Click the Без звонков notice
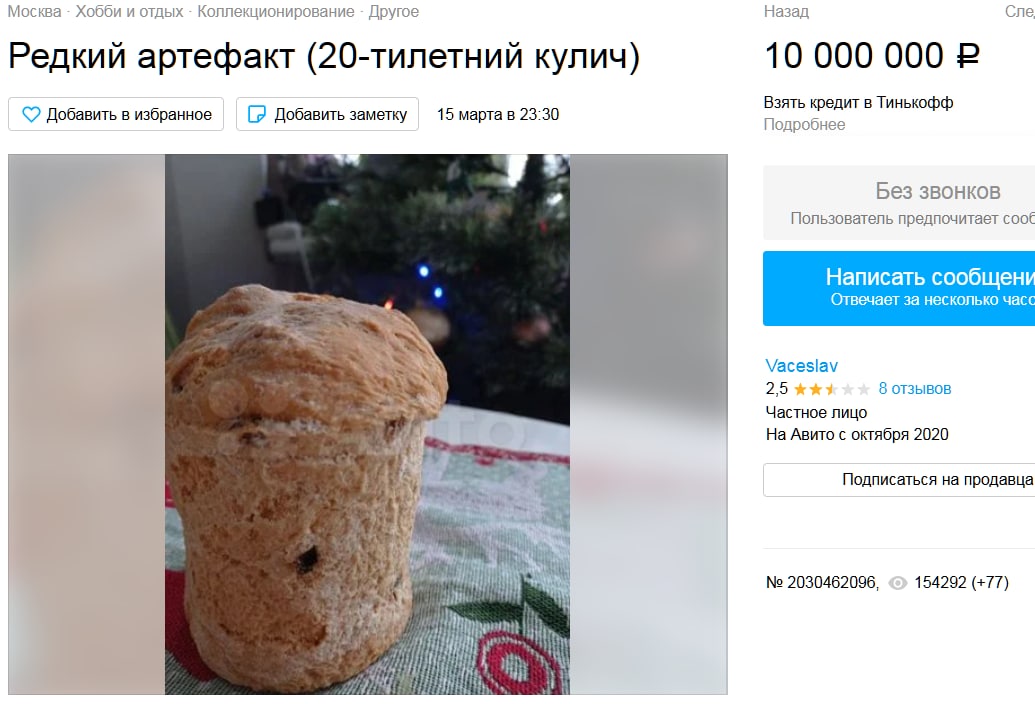Screen dimensions: 1035x704 point(899,203)
